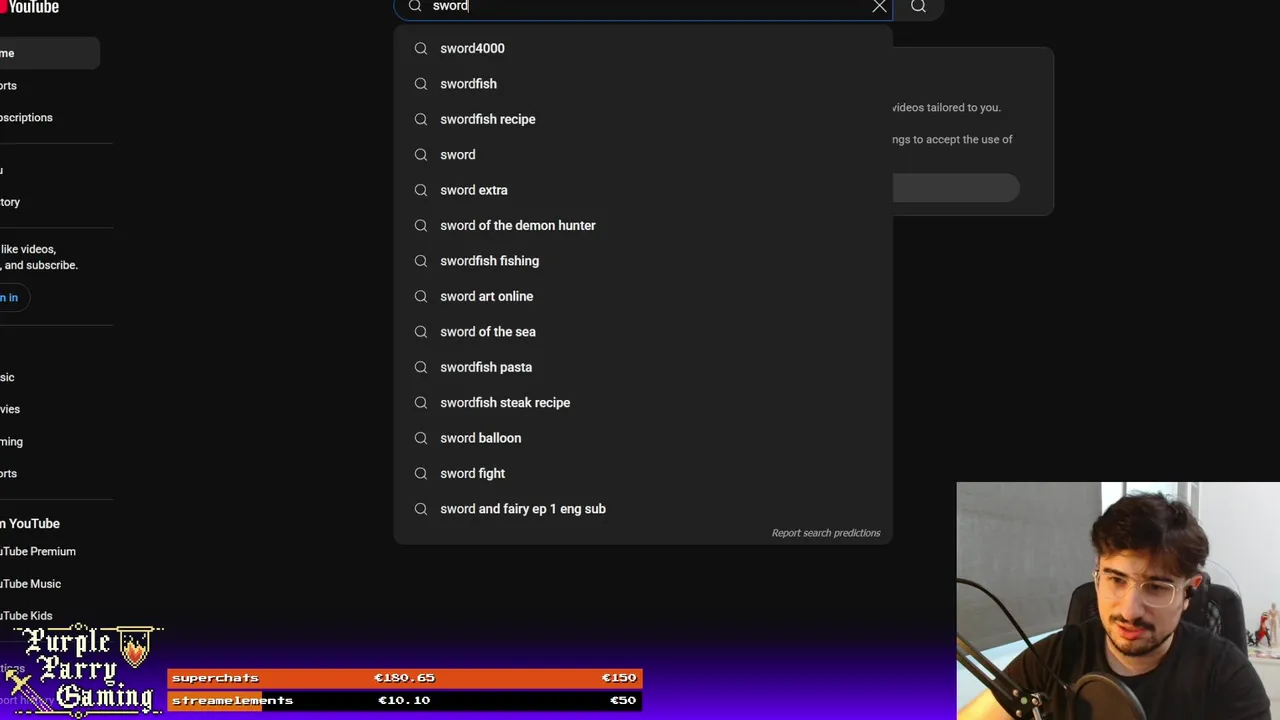The width and height of the screenshot is (1280, 720).
Task: Select 'sword of the demon hunter' suggestion
Action: click(643, 225)
